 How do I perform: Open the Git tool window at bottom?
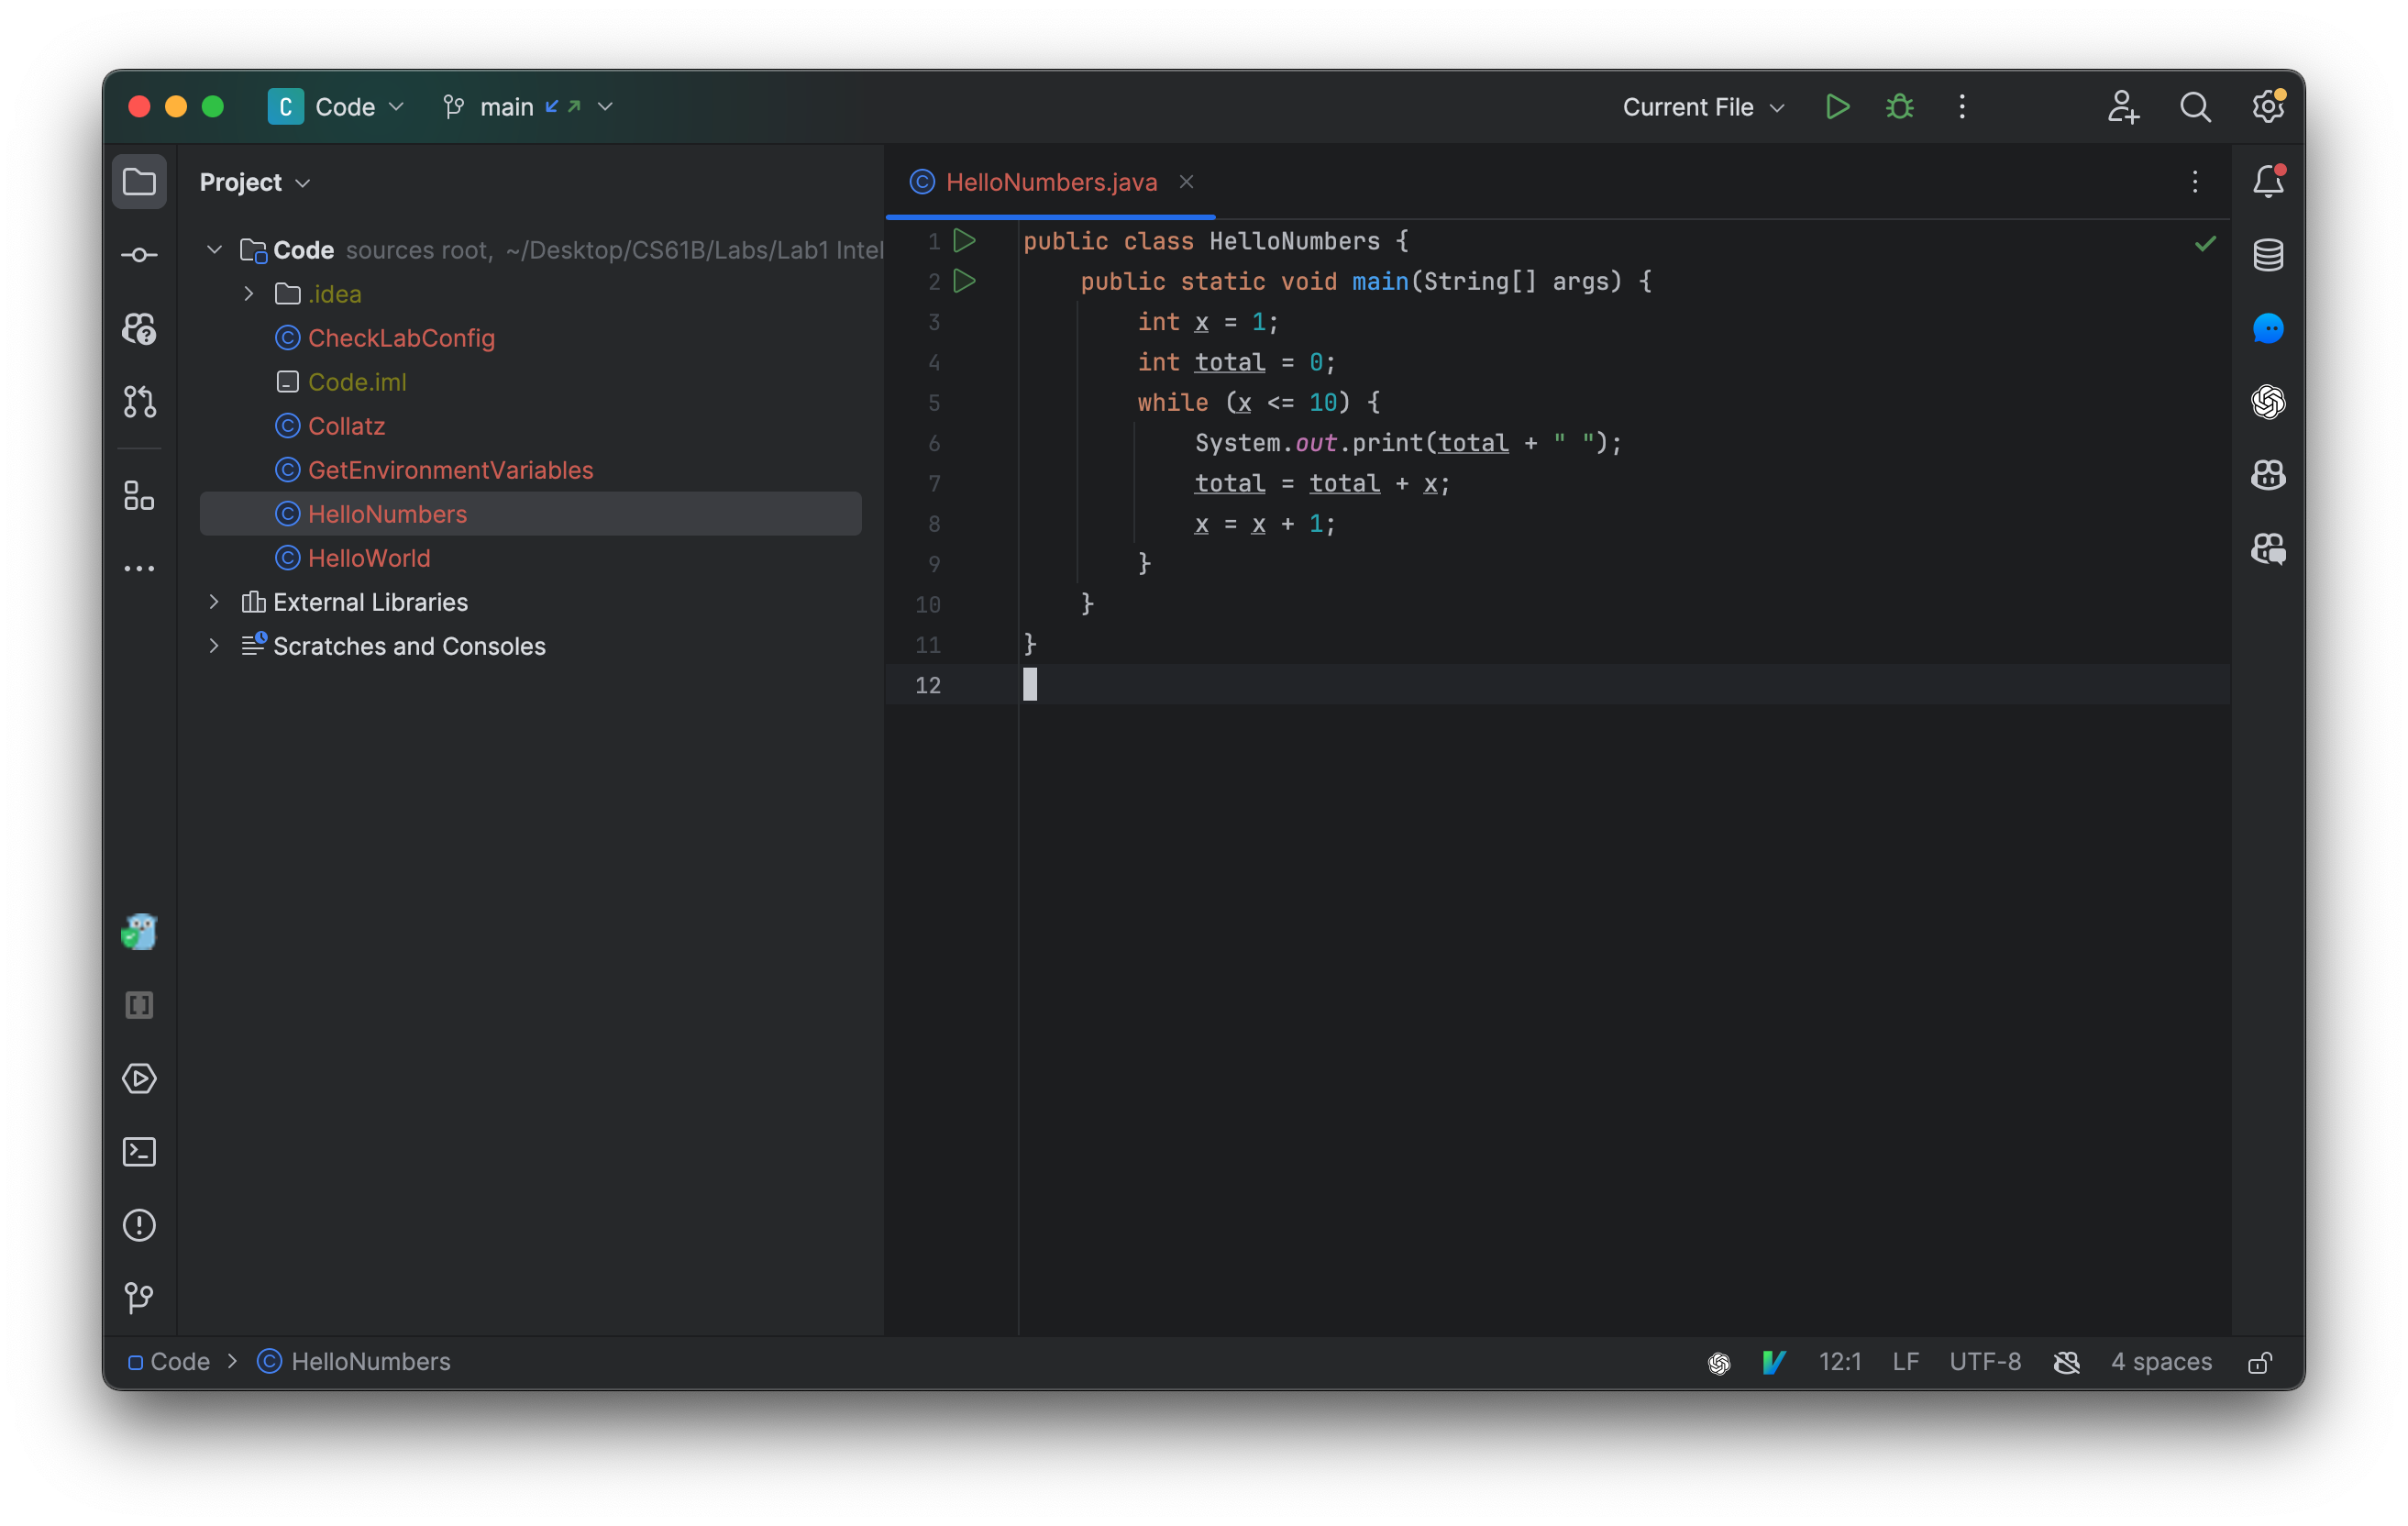pyautogui.click(x=139, y=1299)
